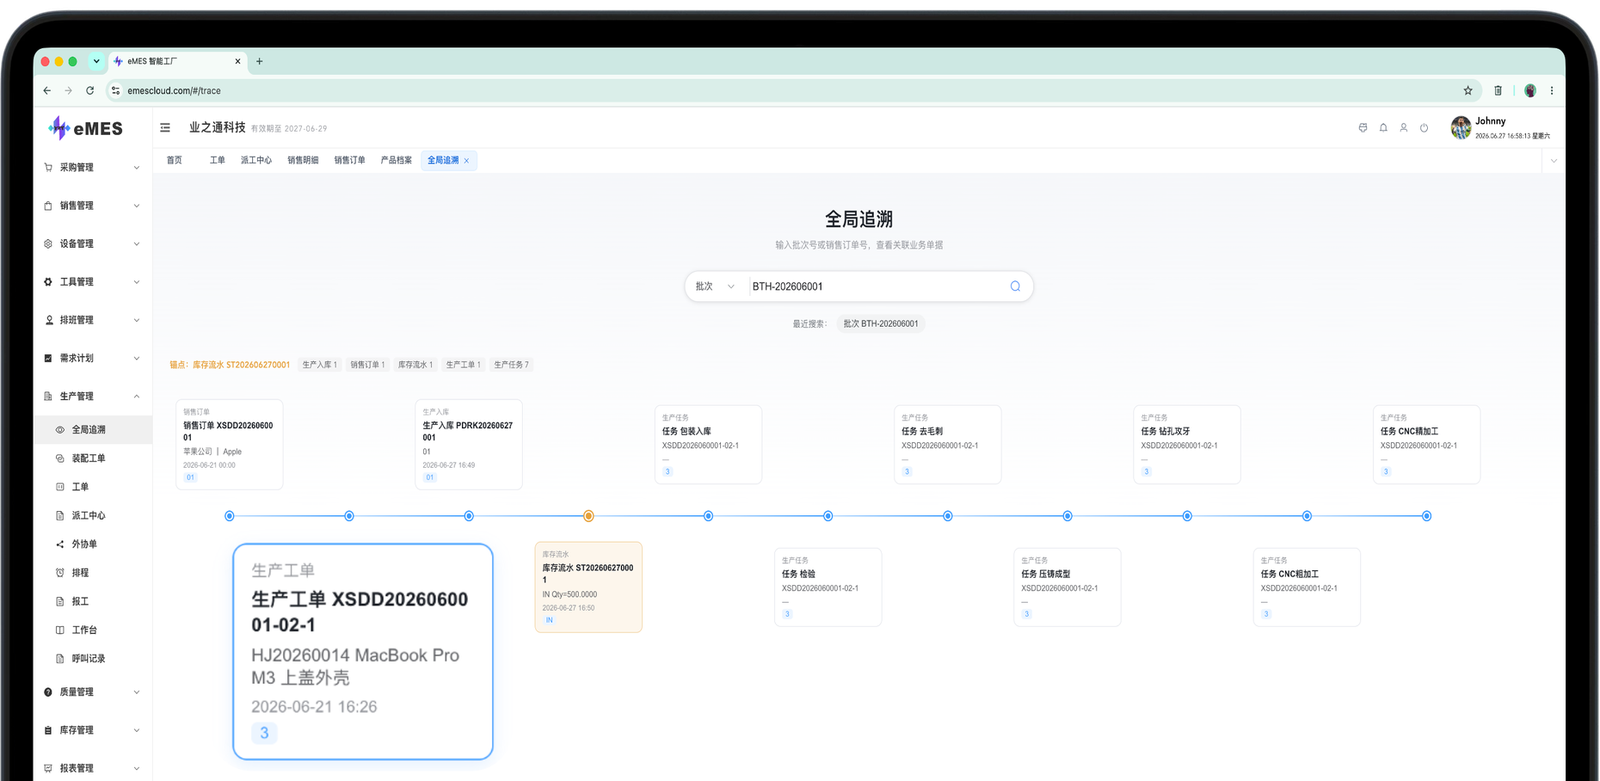Open the 任务 包装入库 card
This screenshot has width=1600, height=781.
pos(708,445)
